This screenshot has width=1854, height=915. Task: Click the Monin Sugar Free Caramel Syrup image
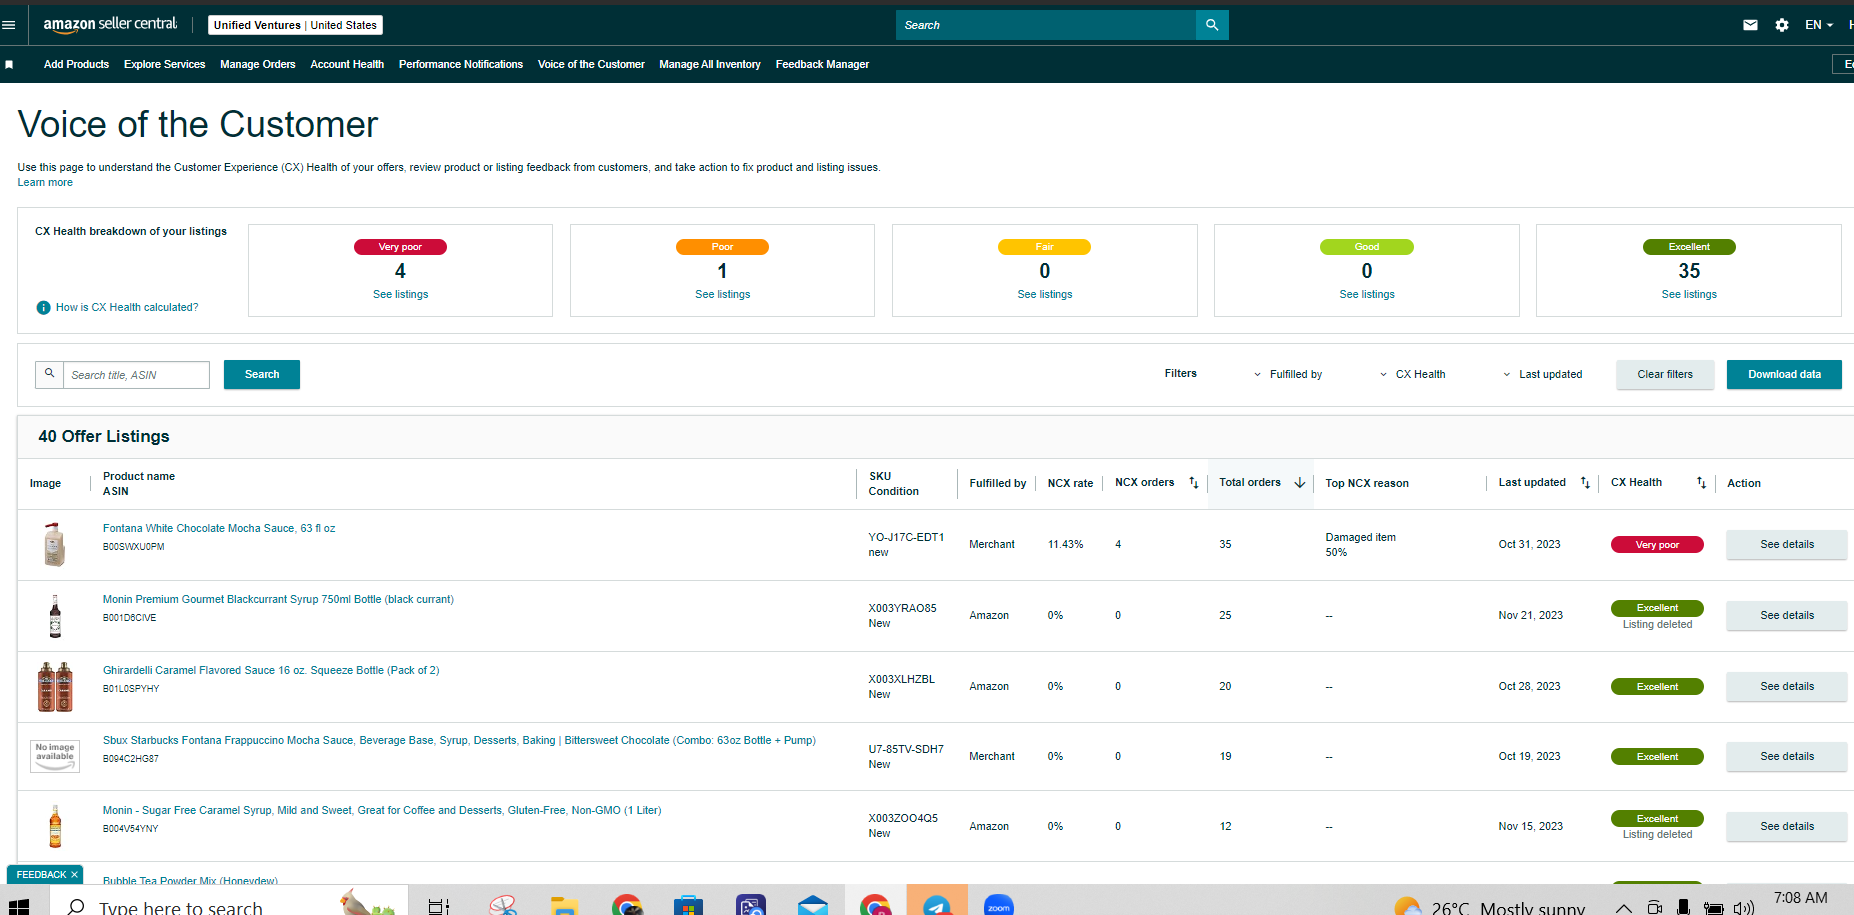pyautogui.click(x=55, y=826)
